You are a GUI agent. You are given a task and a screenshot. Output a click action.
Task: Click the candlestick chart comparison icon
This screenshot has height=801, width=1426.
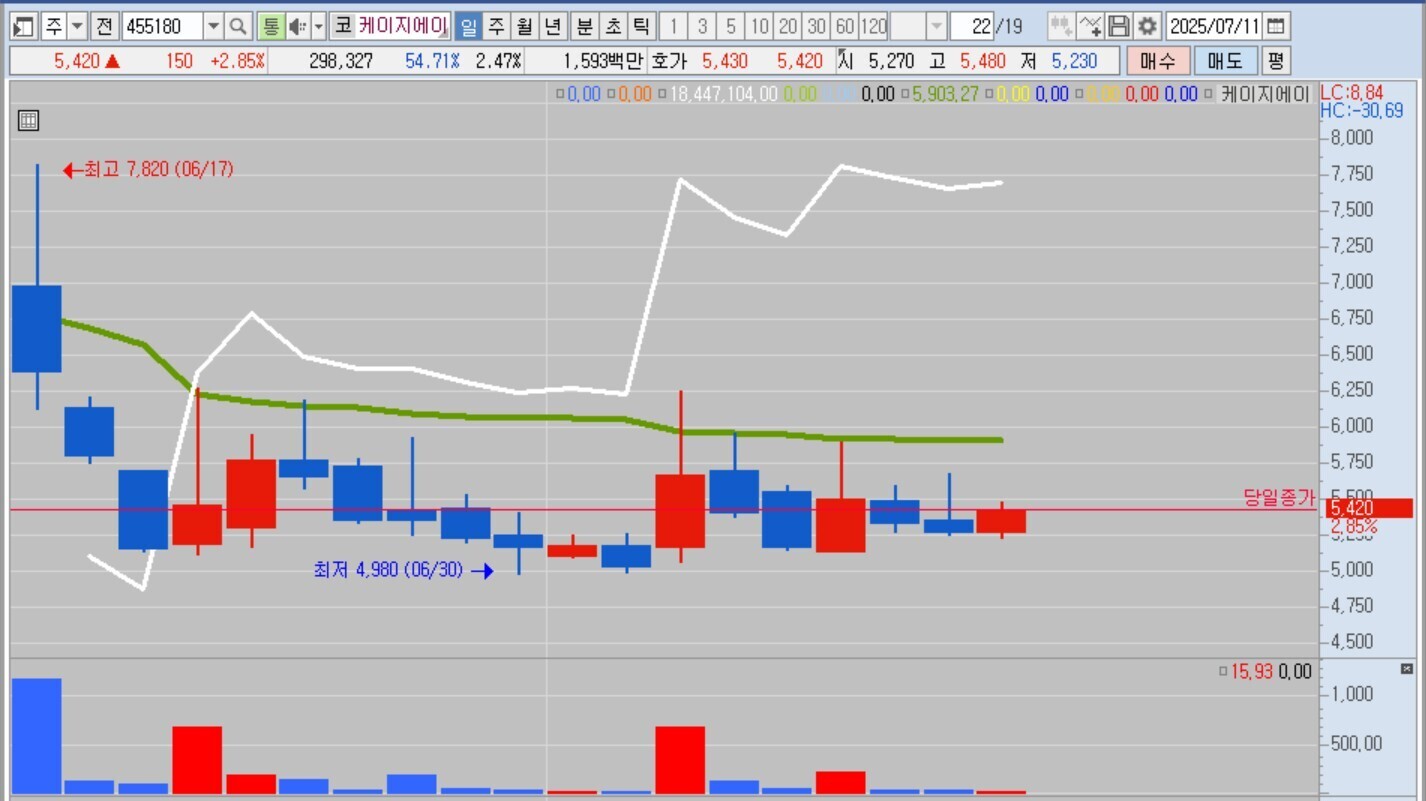[x=1061, y=26]
